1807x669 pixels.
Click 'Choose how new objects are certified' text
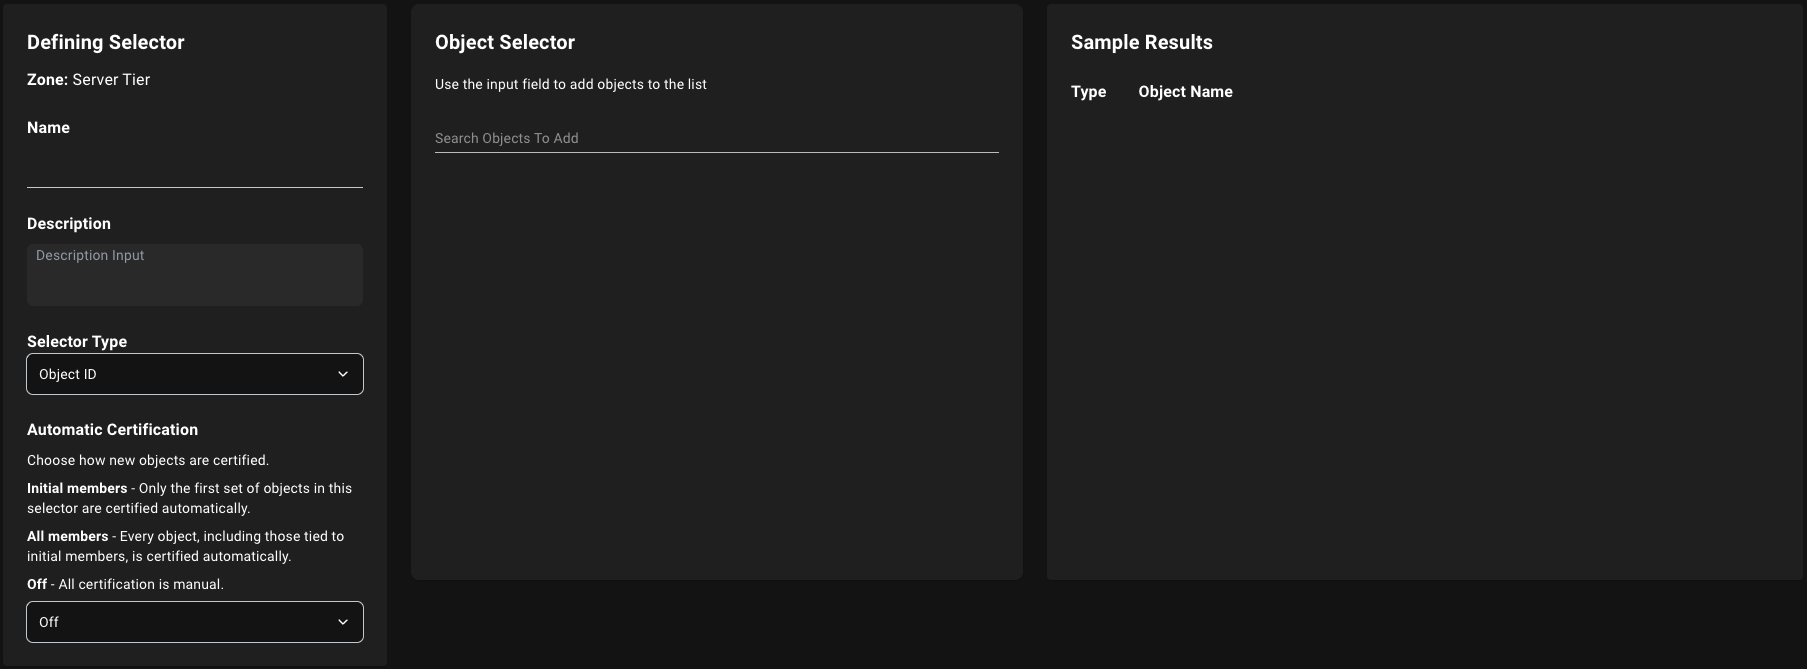point(148,460)
